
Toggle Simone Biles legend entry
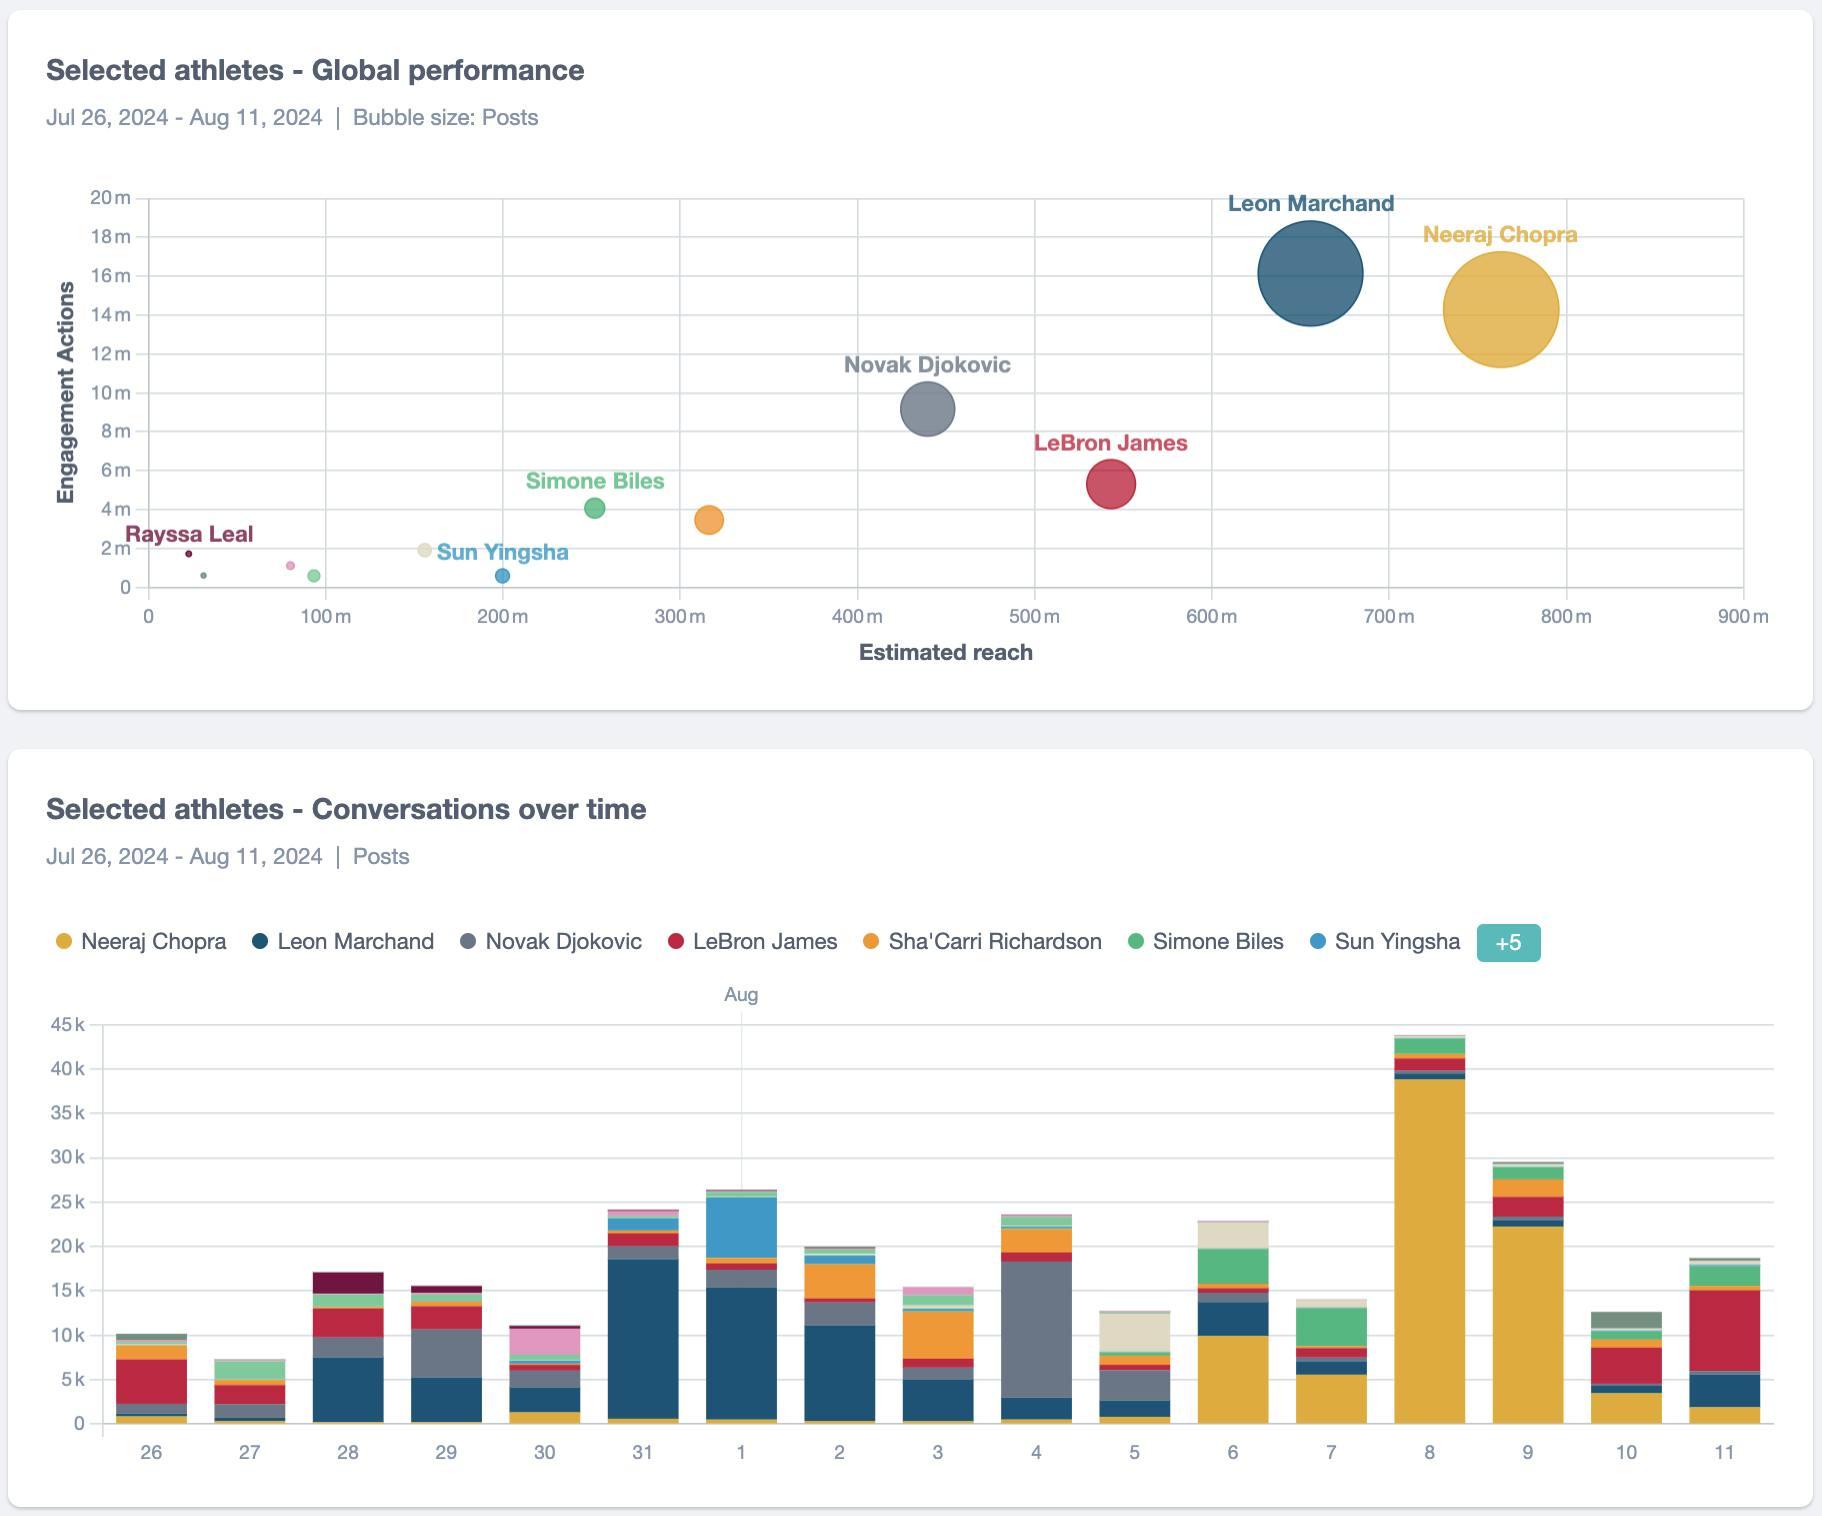click(1206, 942)
